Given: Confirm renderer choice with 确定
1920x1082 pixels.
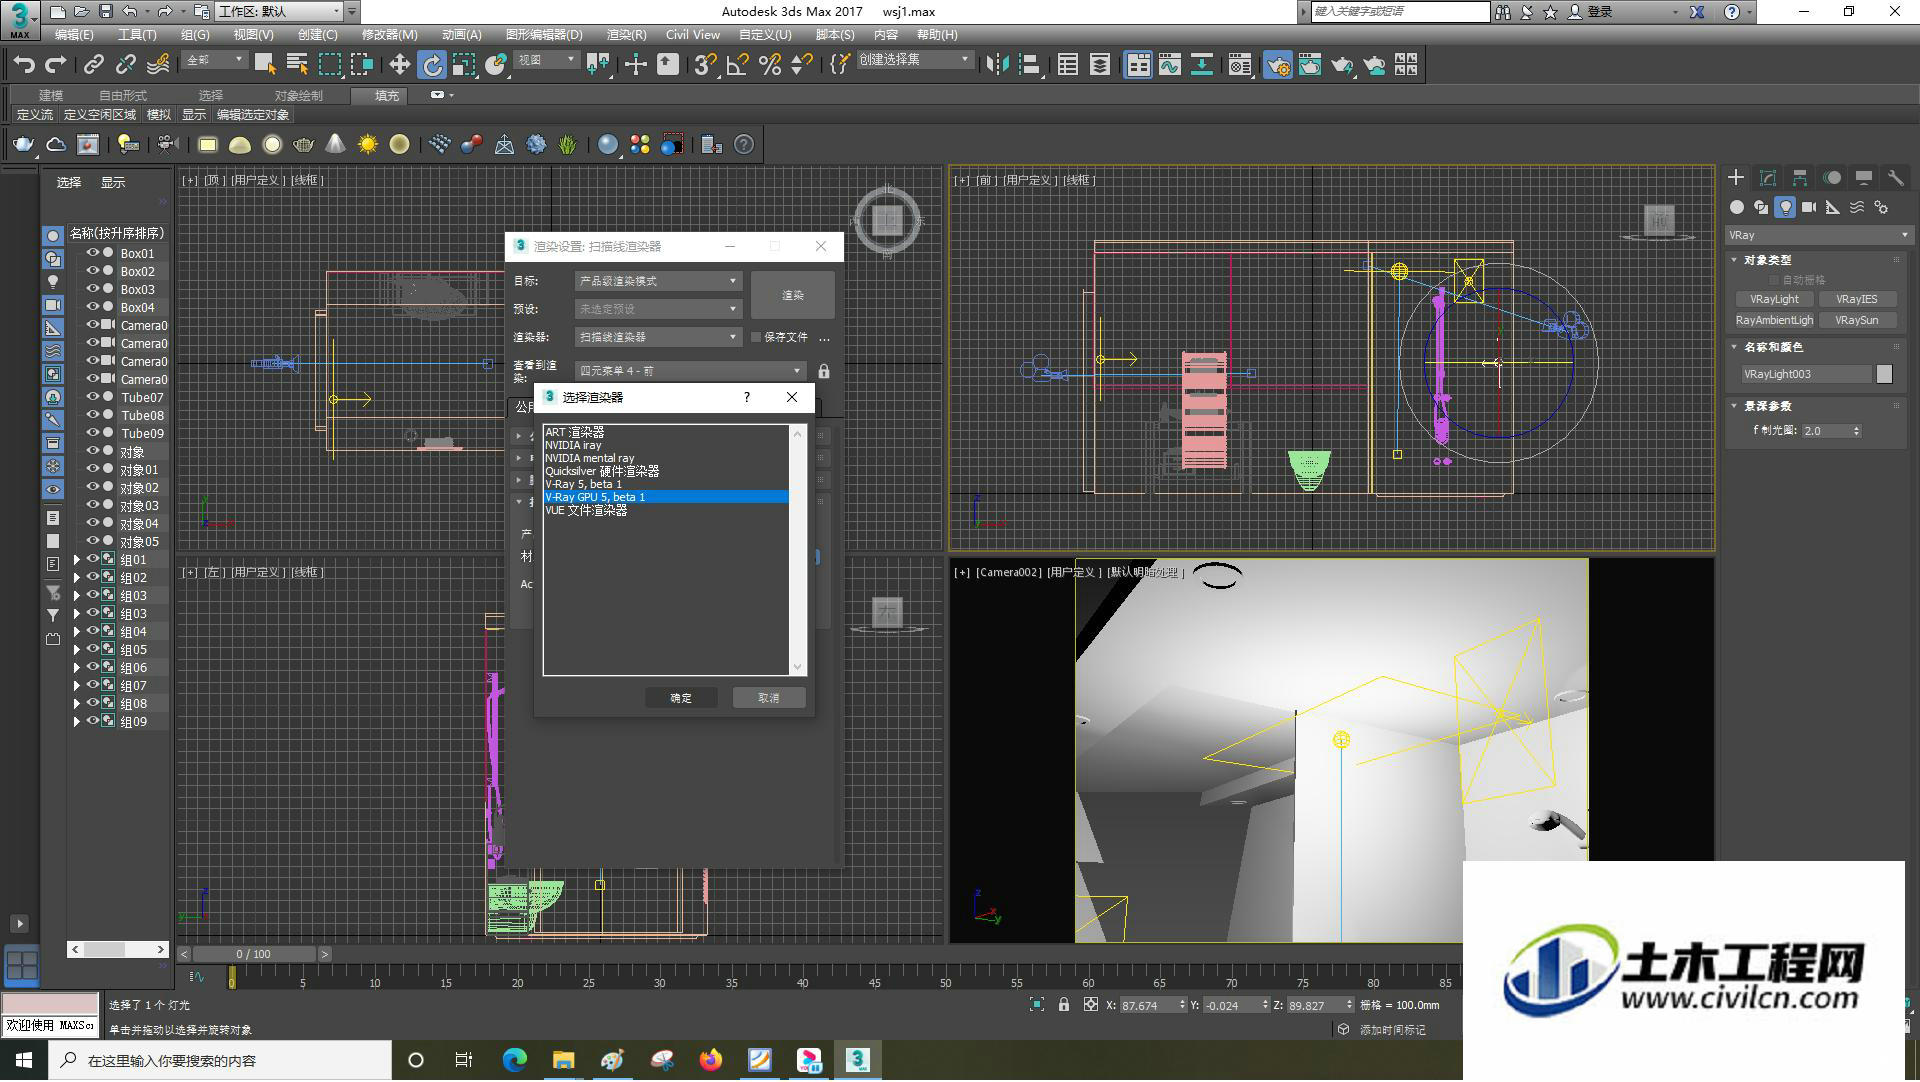Looking at the screenshot, I should (x=681, y=698).
